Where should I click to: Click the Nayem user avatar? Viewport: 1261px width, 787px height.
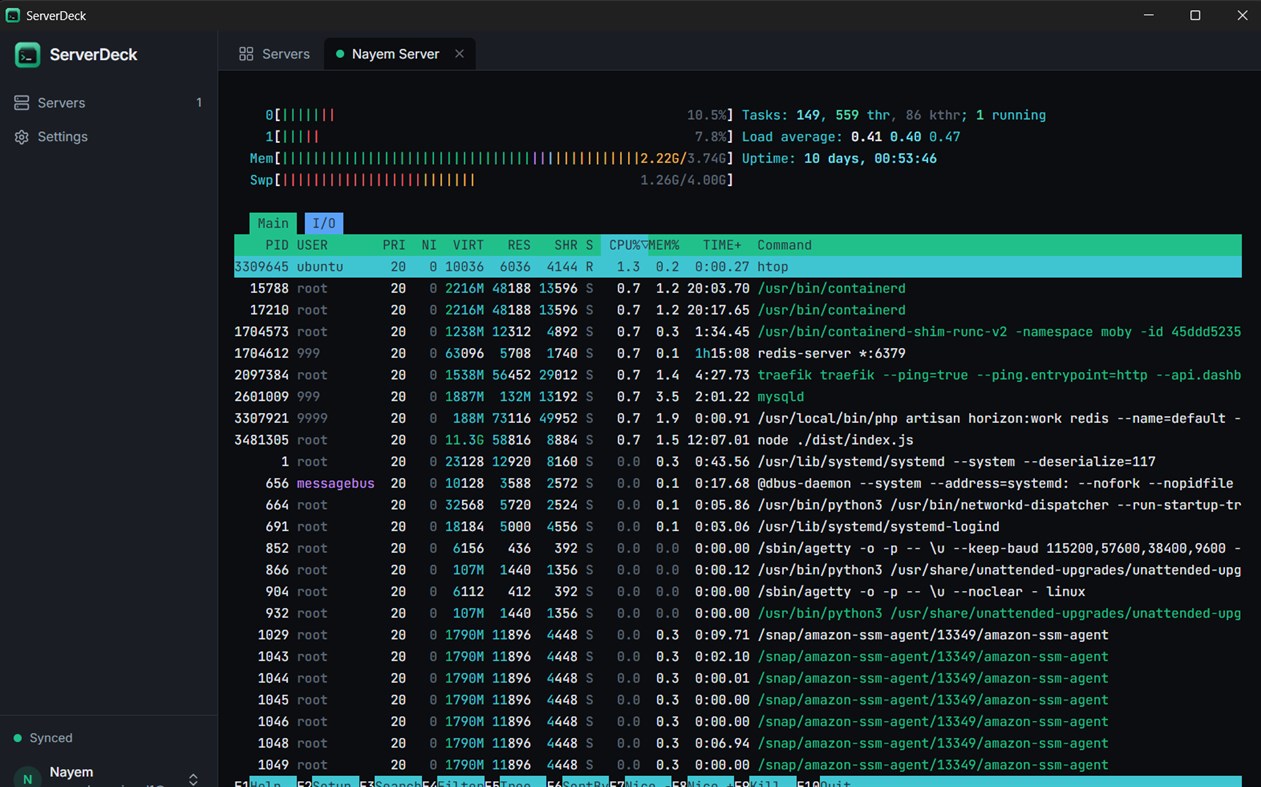coord(27,777)
